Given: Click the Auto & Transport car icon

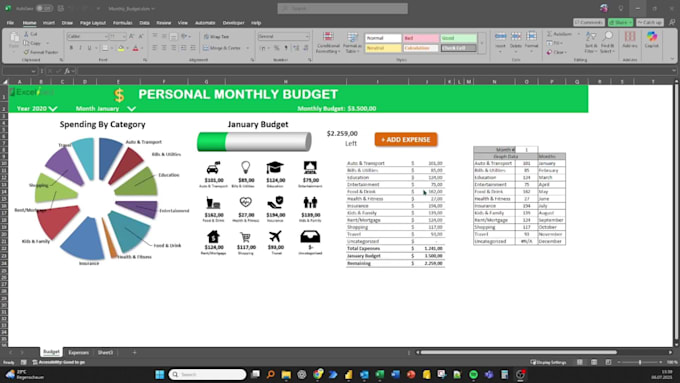Looking at the screenshot, I should point(213,168).
